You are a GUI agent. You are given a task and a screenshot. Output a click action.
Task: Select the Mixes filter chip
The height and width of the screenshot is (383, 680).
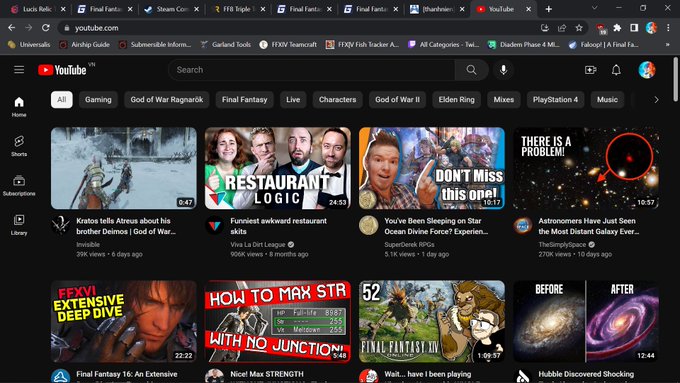click(503, 100)
